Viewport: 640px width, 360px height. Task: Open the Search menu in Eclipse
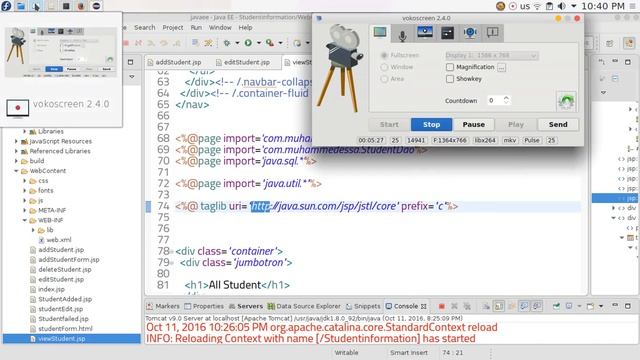coord(144,27)
